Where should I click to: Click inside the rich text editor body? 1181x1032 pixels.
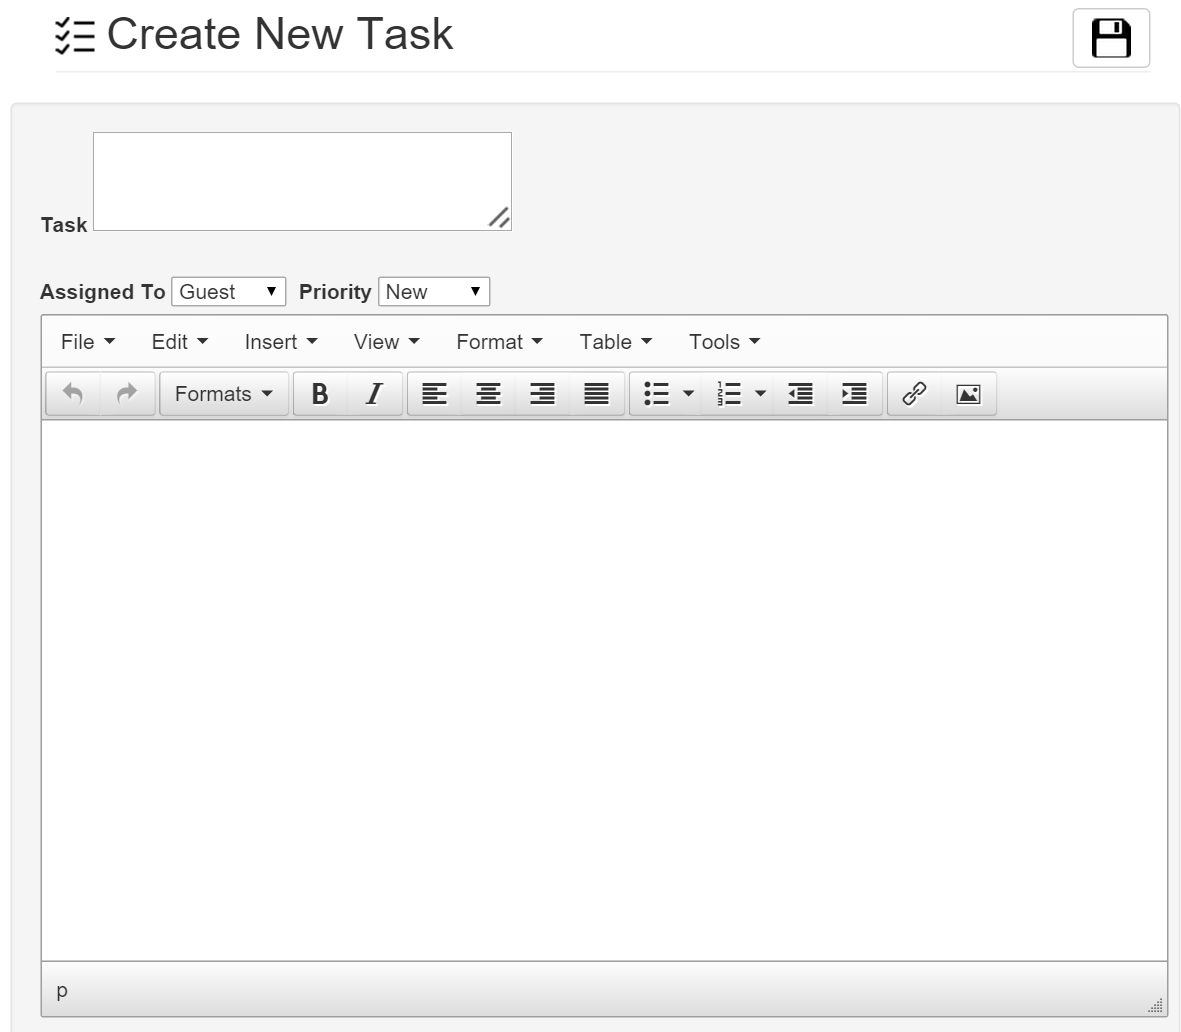point(604,690)
